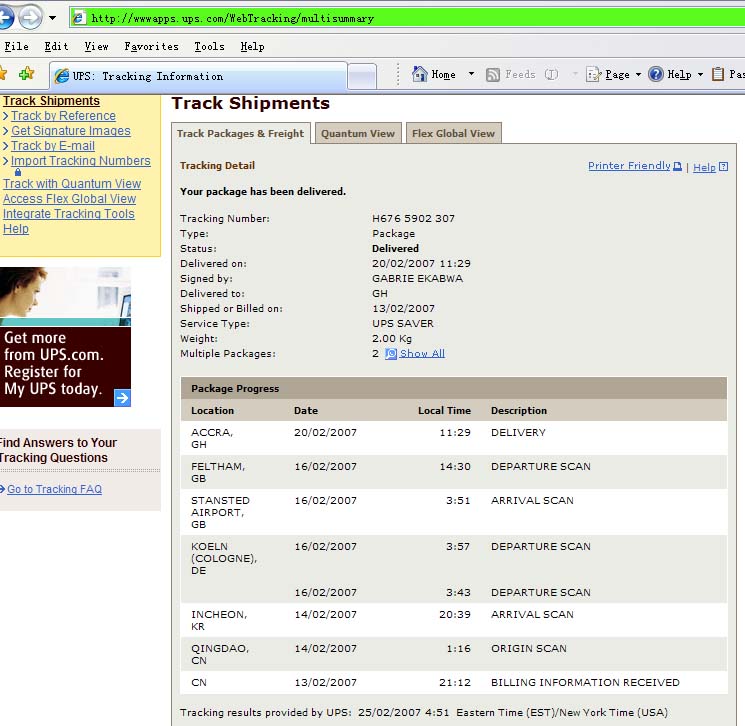This screenshot has width=745, height=726.
Task: Open the Tools menu
Action: (x=209, y=46)
